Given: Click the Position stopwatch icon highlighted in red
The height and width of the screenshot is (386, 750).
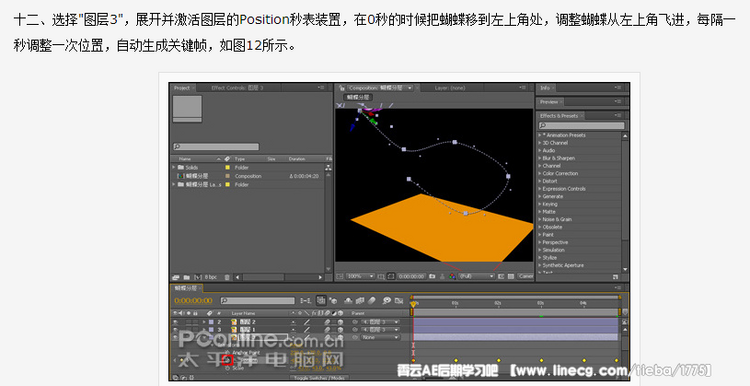Looking at the screenshot, I should coord(228,360).
